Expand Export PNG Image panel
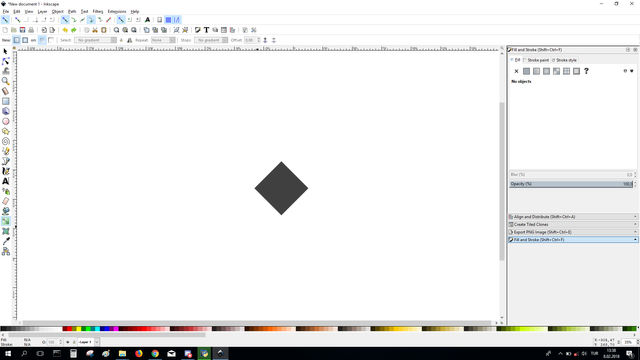 (573, 232)
